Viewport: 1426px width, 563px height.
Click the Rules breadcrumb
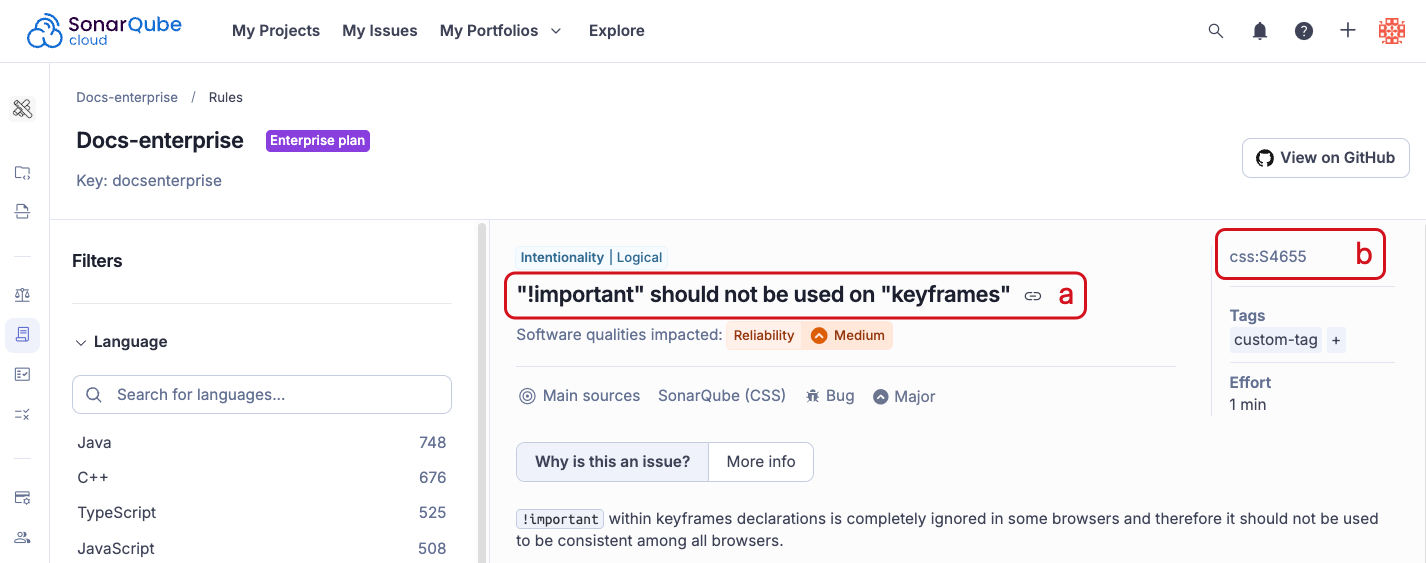(226, 98)
